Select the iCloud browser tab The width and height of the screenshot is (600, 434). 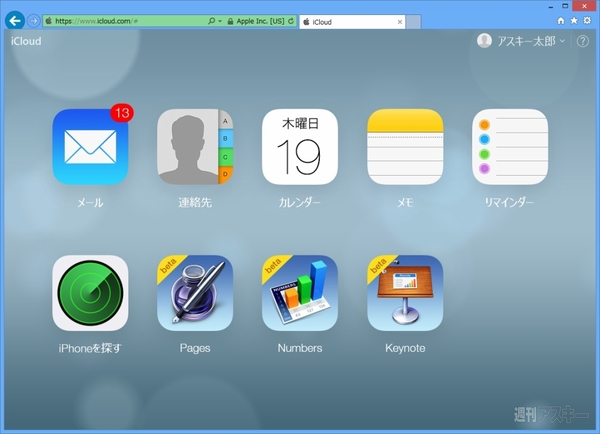tap(352, 22)
